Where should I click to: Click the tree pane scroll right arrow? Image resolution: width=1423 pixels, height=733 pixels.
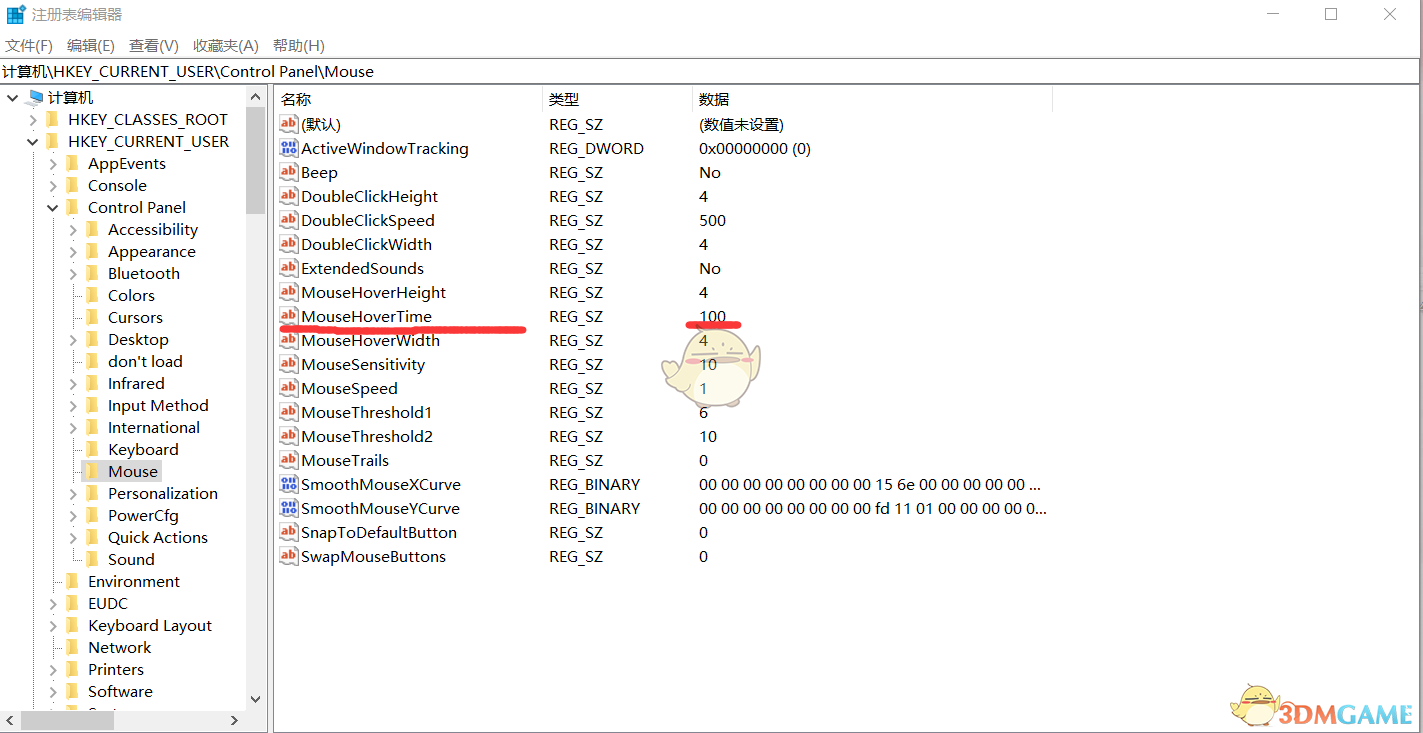(235, 720)
